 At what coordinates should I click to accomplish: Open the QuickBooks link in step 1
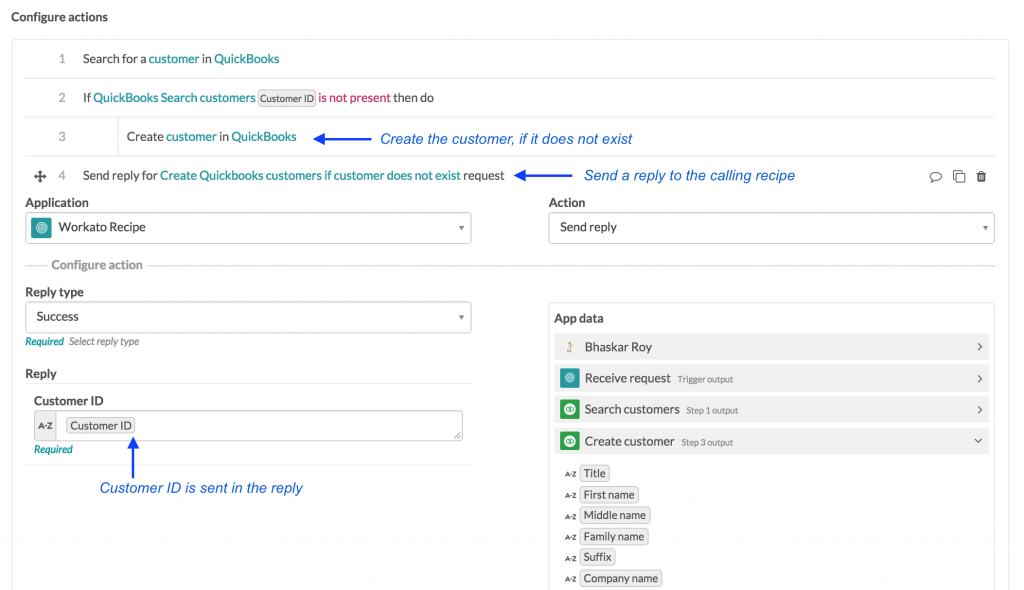click(249, 59)
